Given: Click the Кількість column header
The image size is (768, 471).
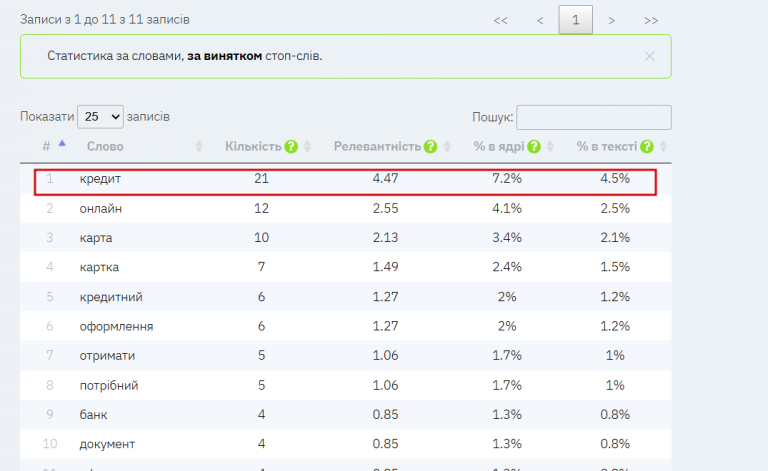Looking at the screenshot, I should pos(253,146).
